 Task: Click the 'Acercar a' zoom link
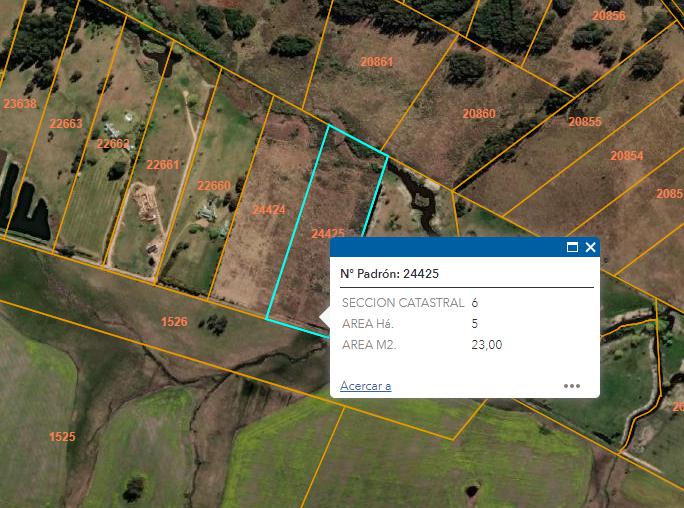tap(366, 386)
